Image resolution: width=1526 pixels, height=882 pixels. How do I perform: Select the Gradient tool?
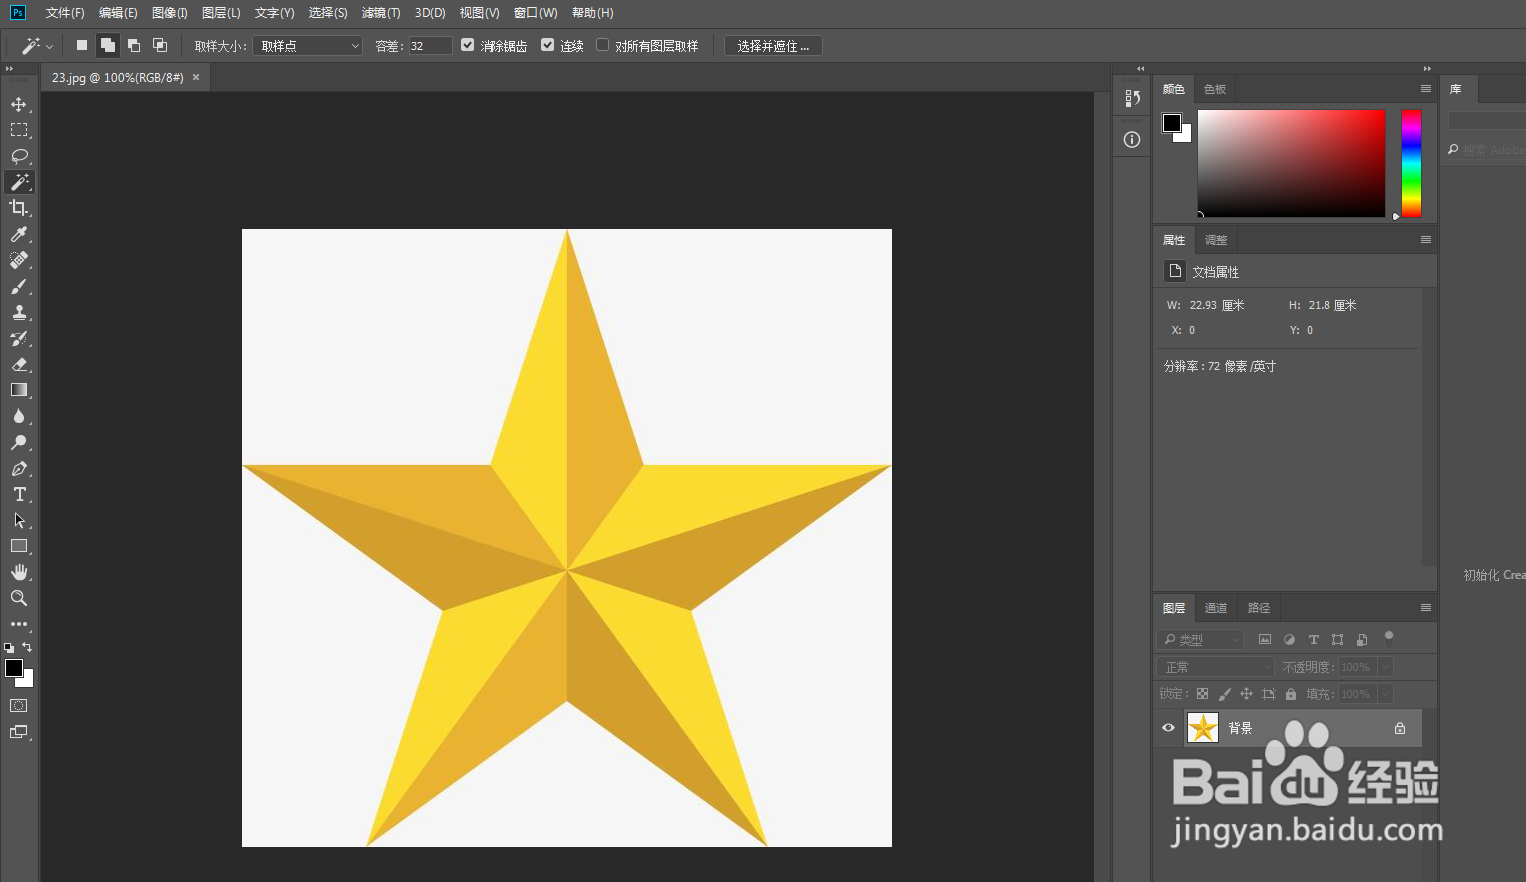tap(19, 390)
